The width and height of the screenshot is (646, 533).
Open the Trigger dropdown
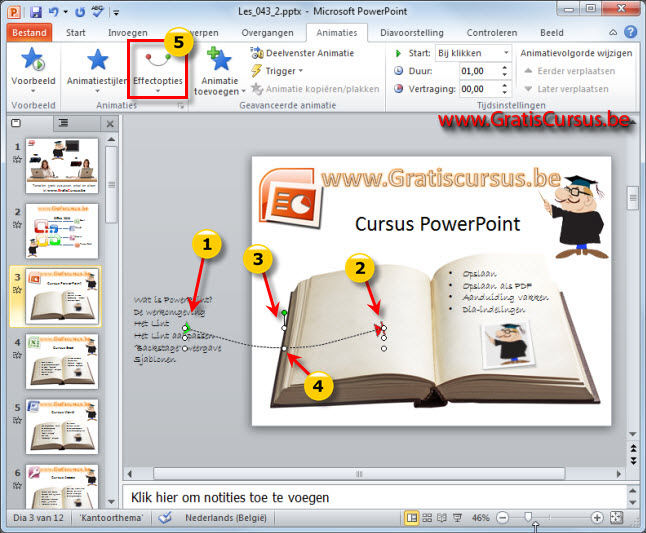[277, 71]
